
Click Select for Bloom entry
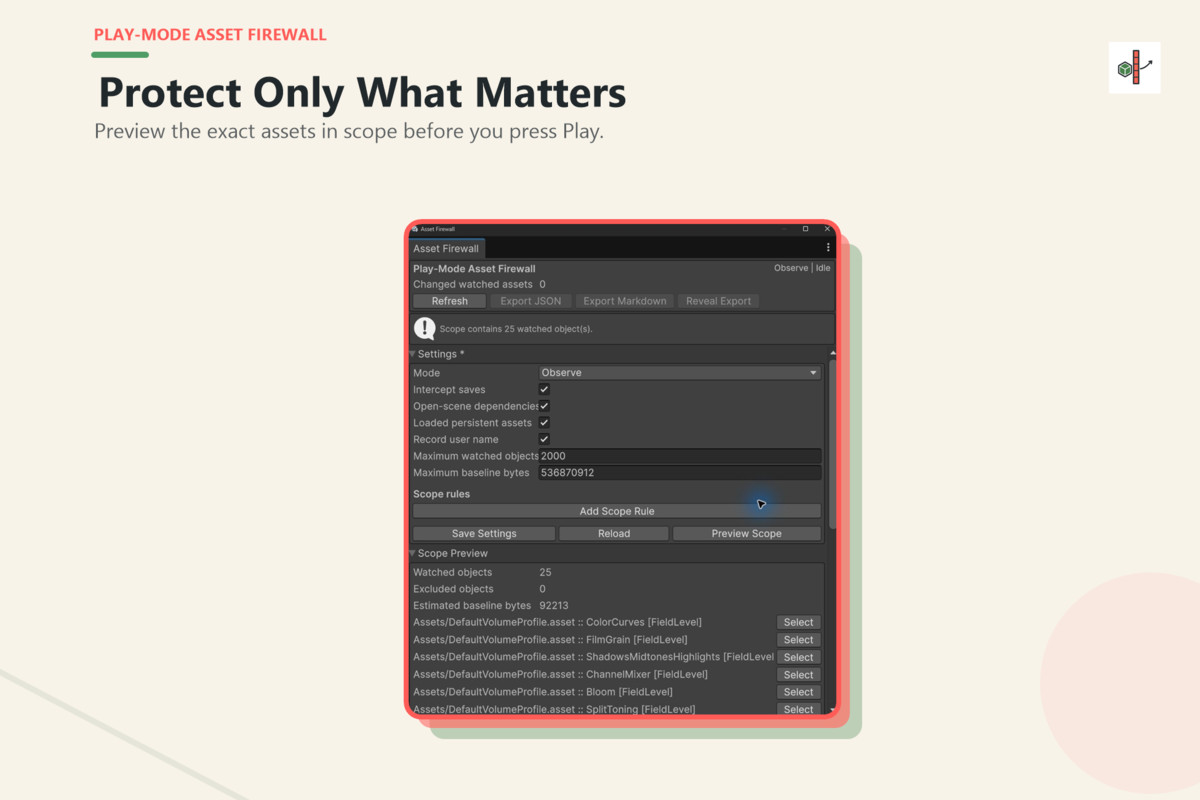click(x=798, y=692)
